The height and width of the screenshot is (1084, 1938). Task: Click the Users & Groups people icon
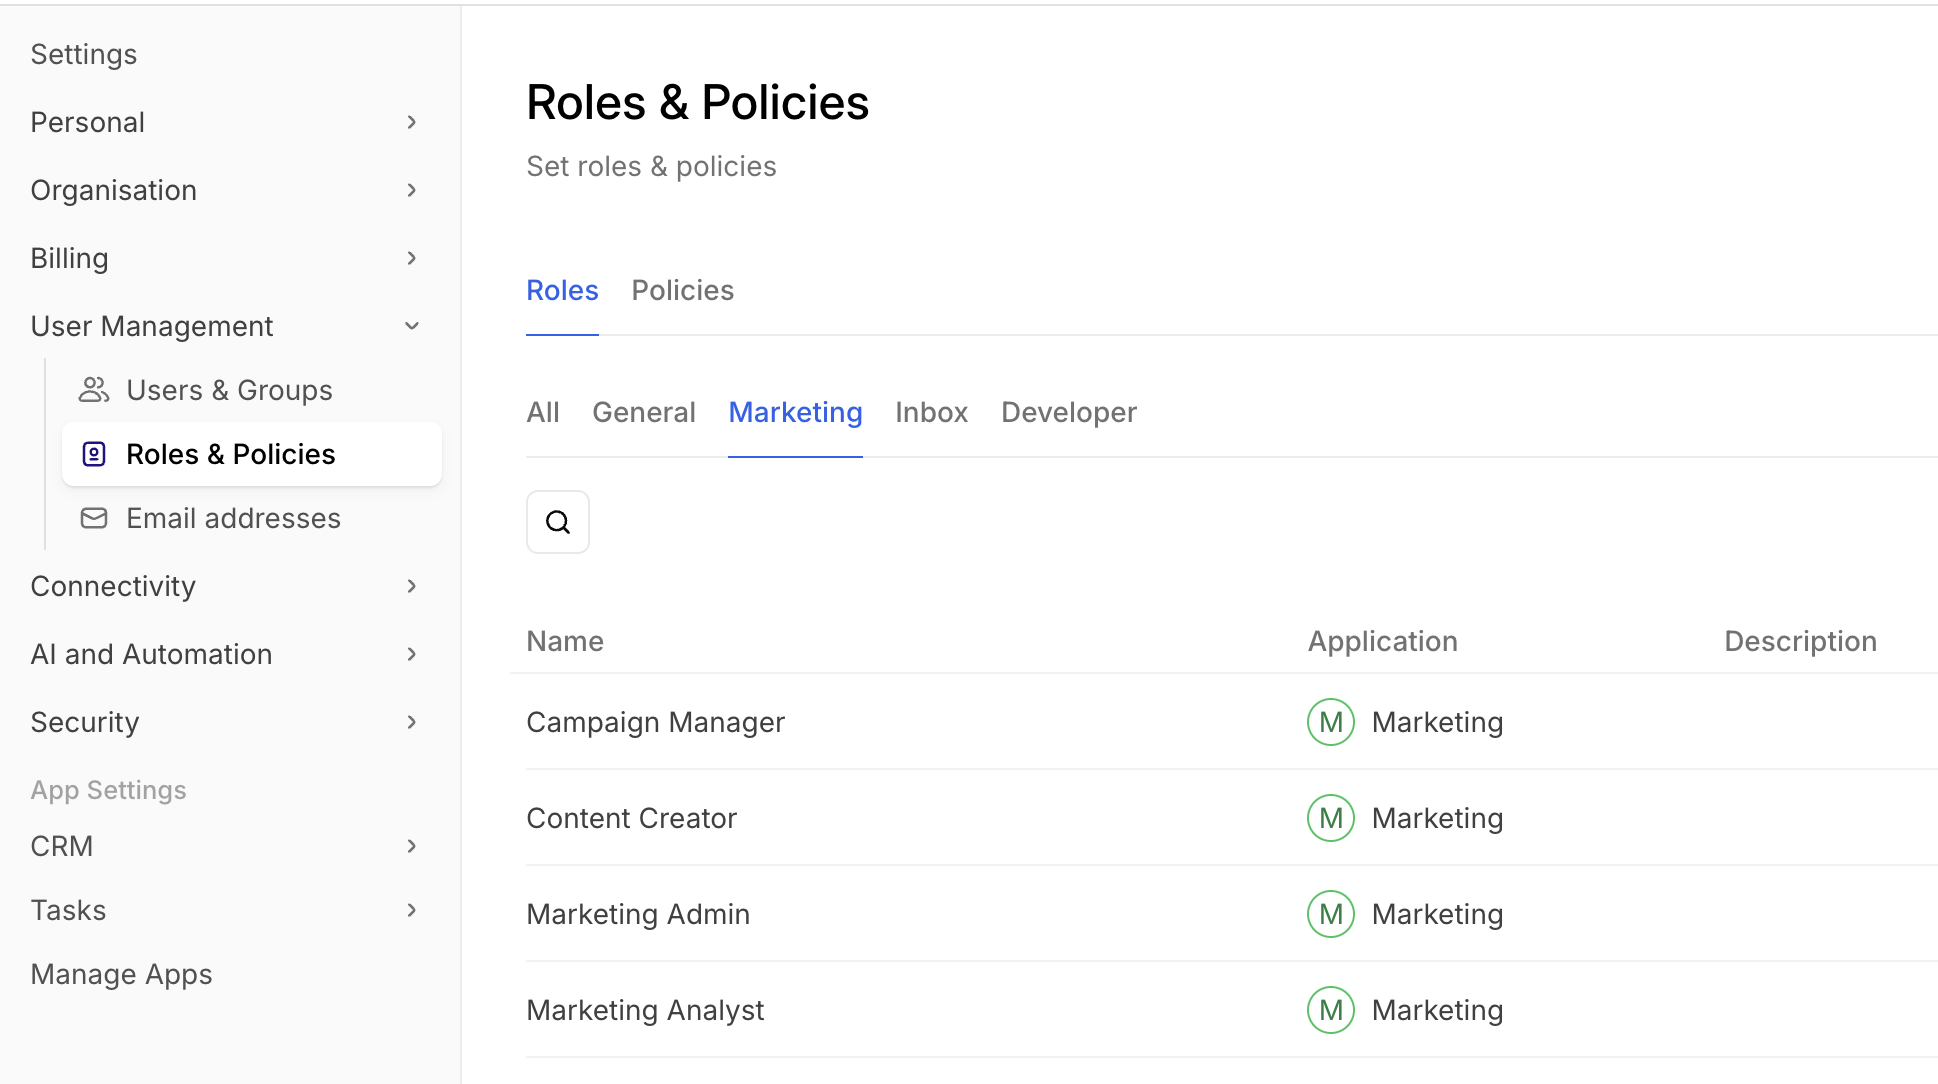[x=94, y=390]
